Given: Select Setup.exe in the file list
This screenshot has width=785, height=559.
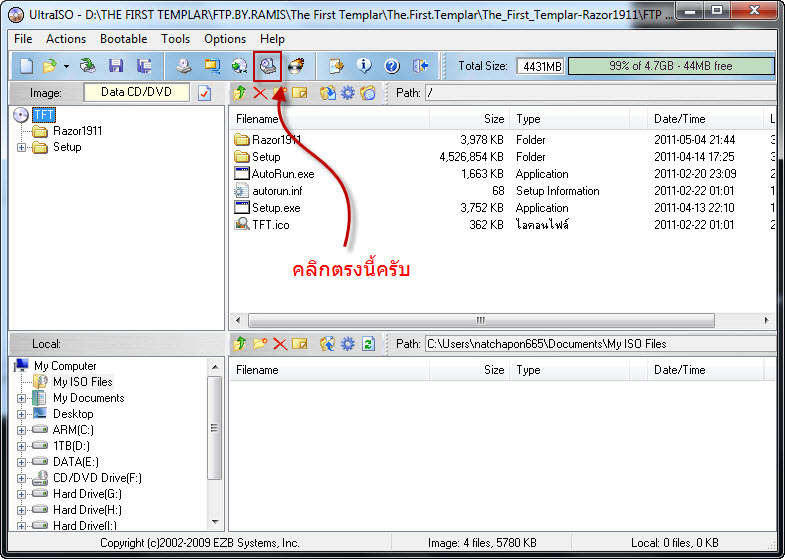Looking at the screenshot, I should (x=276, y=208).
